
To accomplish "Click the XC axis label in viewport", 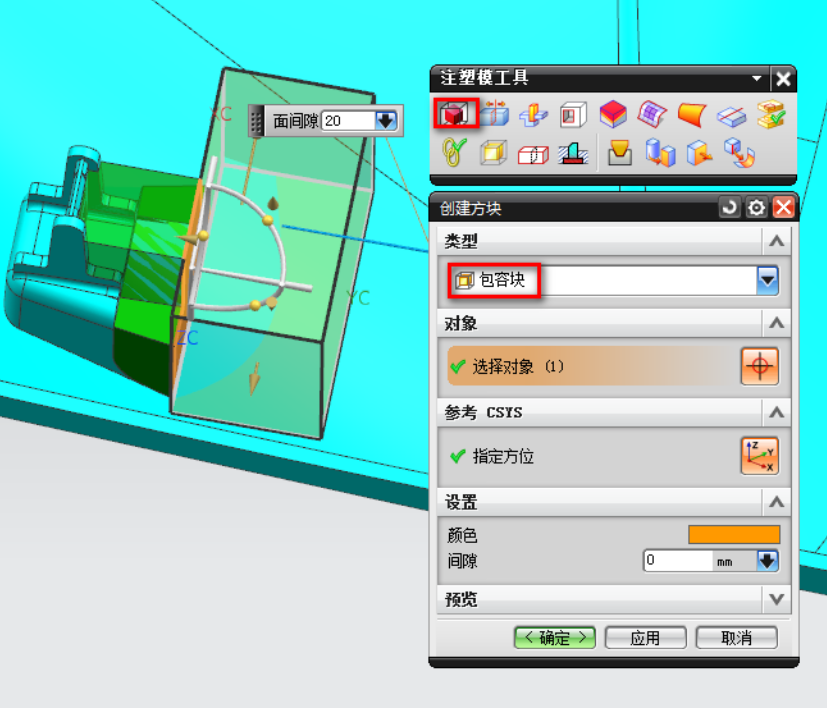I will click(x=220, y=113).
